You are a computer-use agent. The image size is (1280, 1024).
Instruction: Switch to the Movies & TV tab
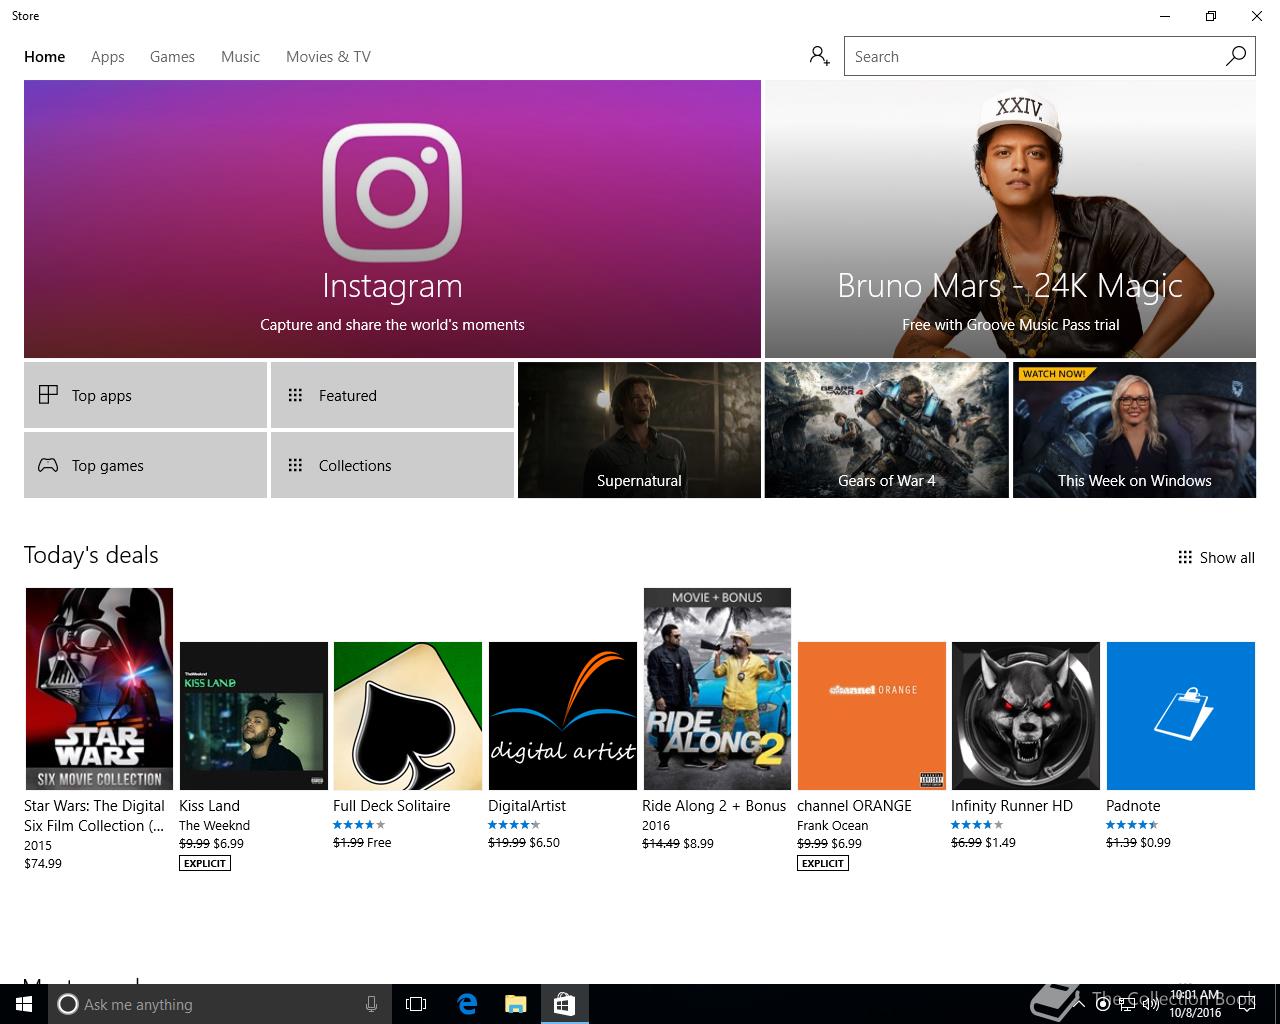point(328,57)
